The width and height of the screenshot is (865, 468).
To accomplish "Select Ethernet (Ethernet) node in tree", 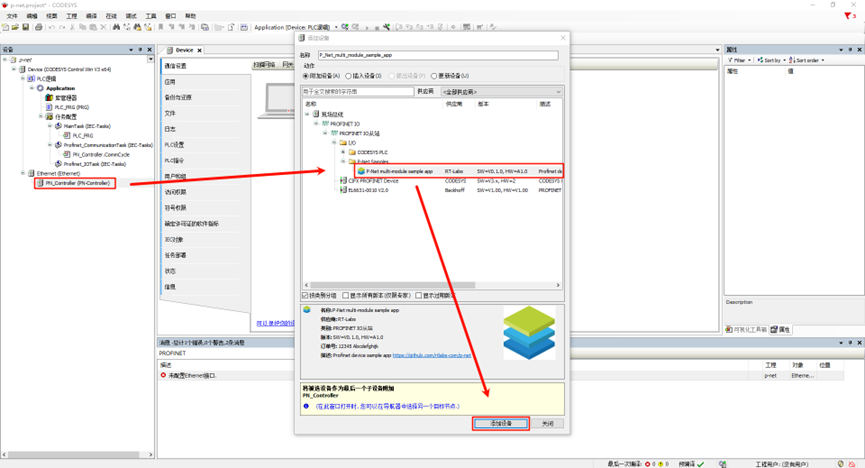I will (x=58, y=173).
